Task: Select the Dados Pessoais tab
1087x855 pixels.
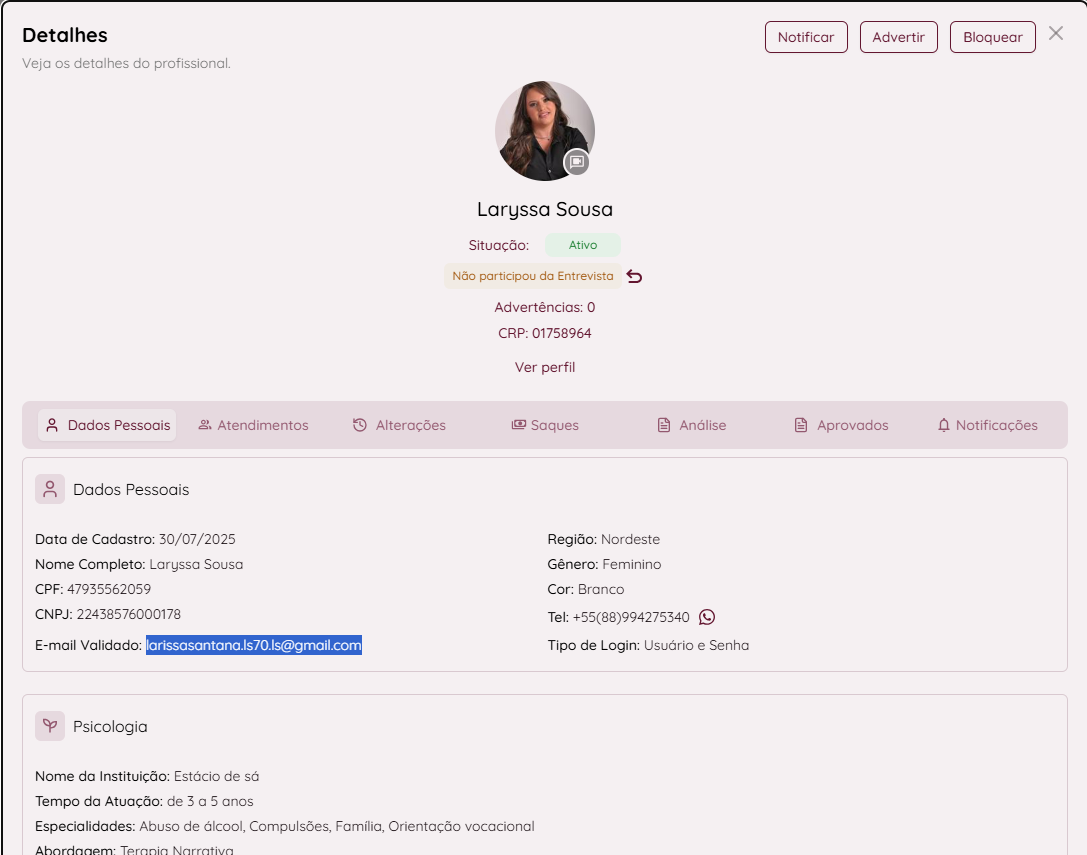Action: point(108,425)
